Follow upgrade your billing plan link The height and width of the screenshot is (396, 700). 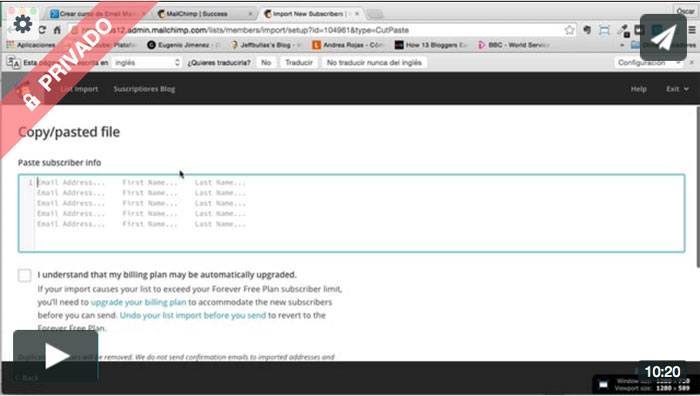coord(138,302)
